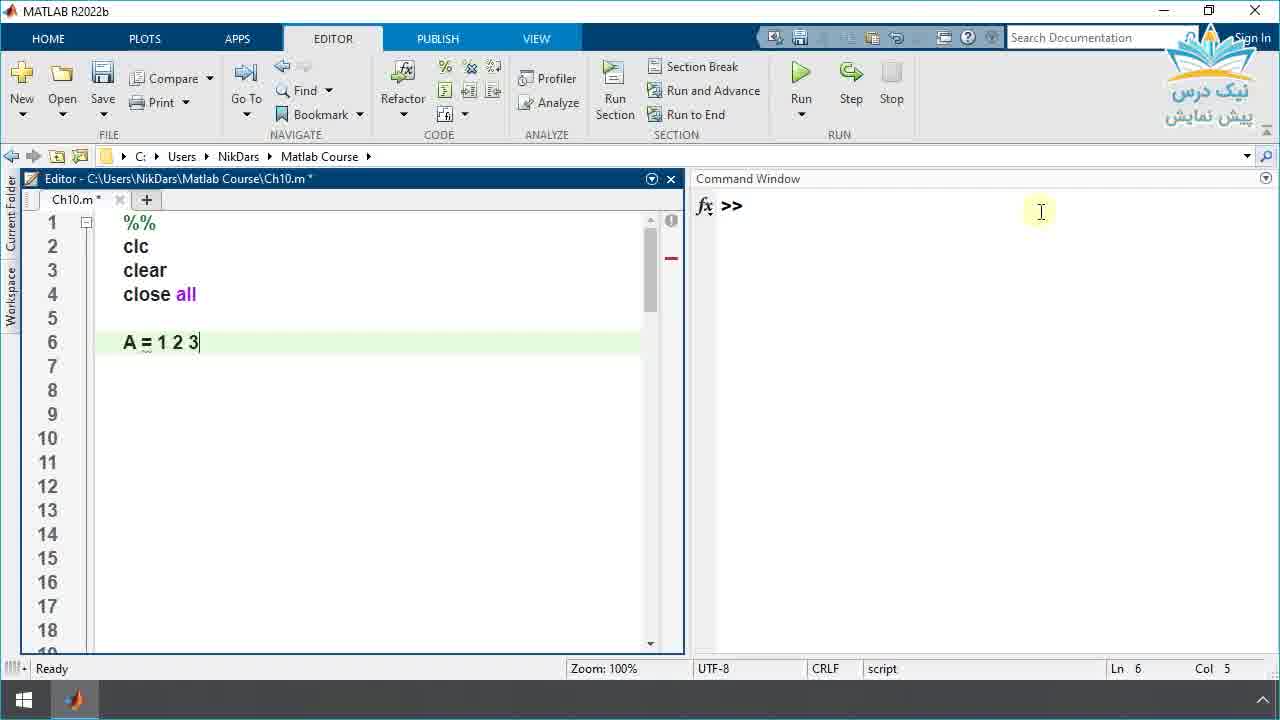1280x720 pixels.
Task: Click the Step button
Action: [851, 82]
